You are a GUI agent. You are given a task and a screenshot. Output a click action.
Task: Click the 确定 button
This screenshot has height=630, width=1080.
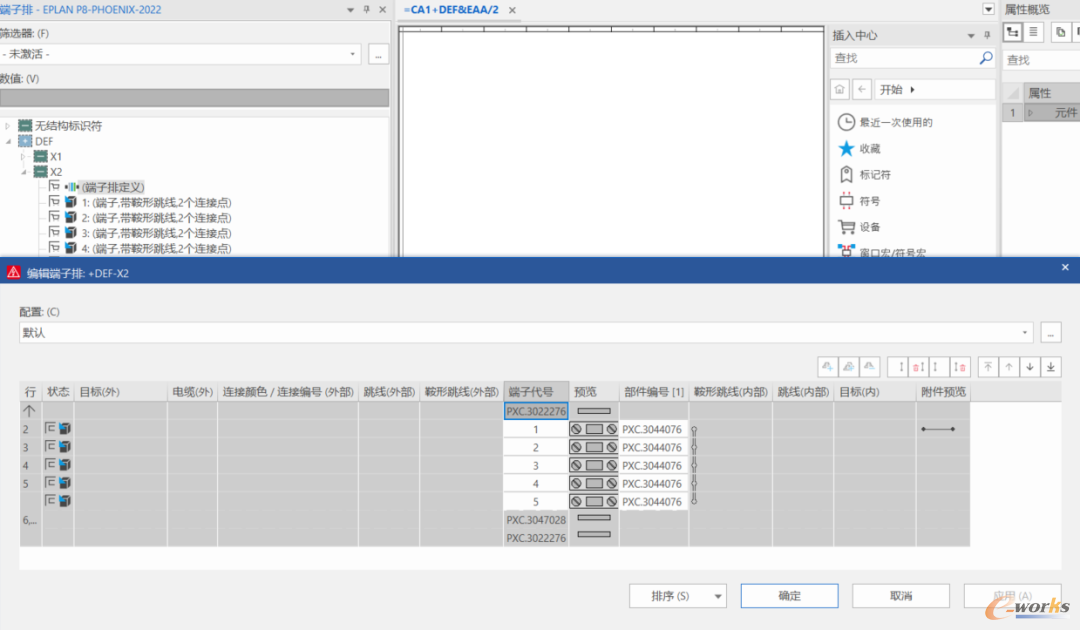pyautogui.click(x=789, y=596)
